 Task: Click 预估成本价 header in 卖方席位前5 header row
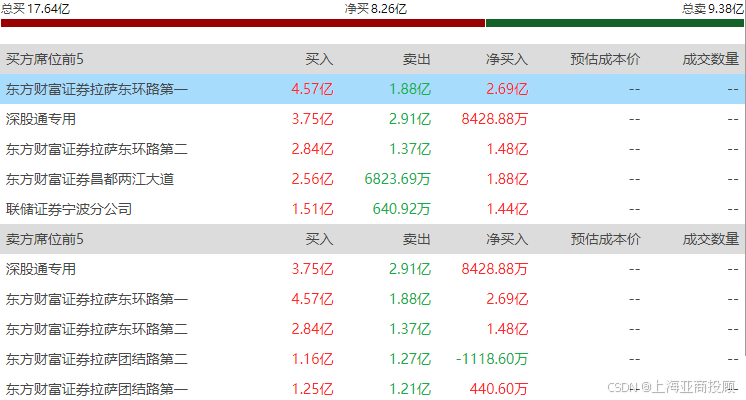click(605, 239)
